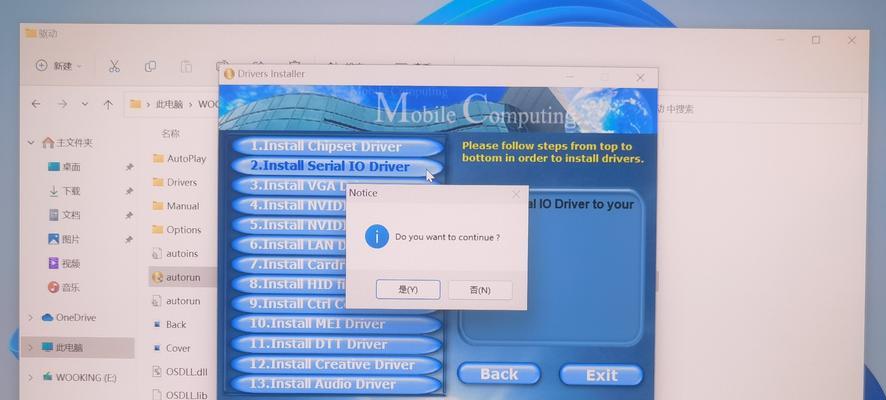The image size is (886, 400).
Task: Go up one folder level
Action: coord(108,104)
